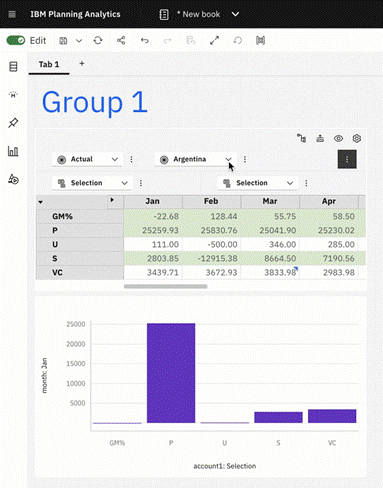Click the purple P bar in chart

pyautogui.click(x=171, y=373)
